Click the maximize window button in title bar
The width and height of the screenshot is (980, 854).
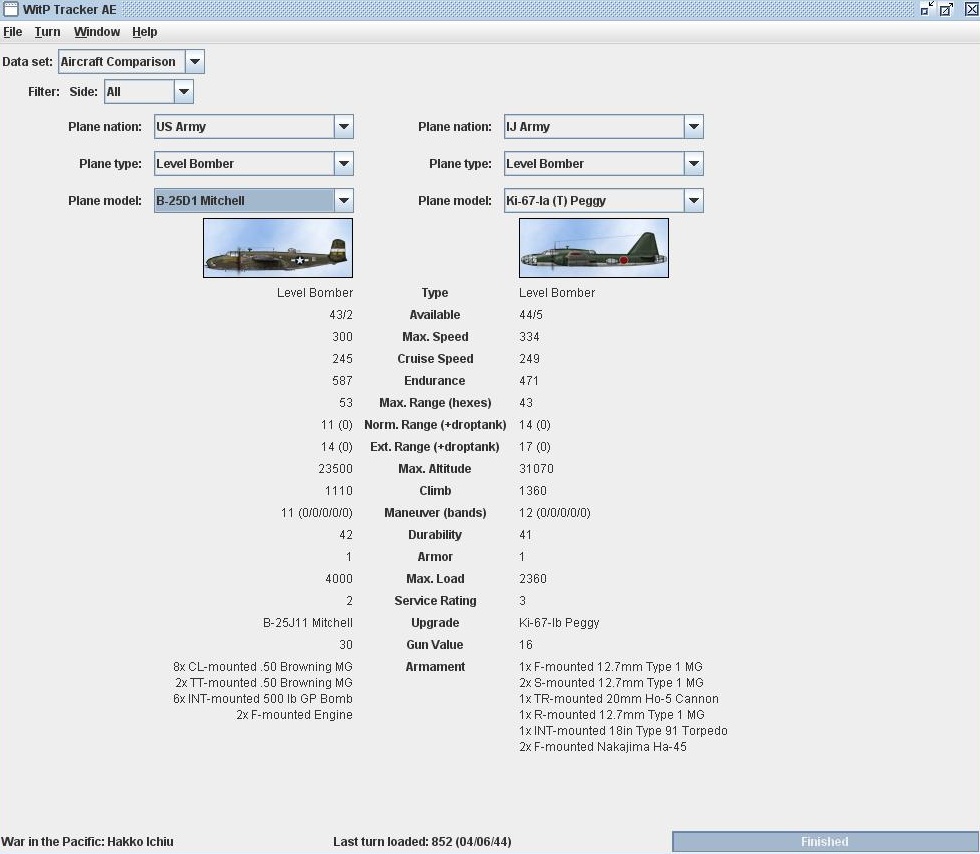pyautogui.click(x=946, y=9)
